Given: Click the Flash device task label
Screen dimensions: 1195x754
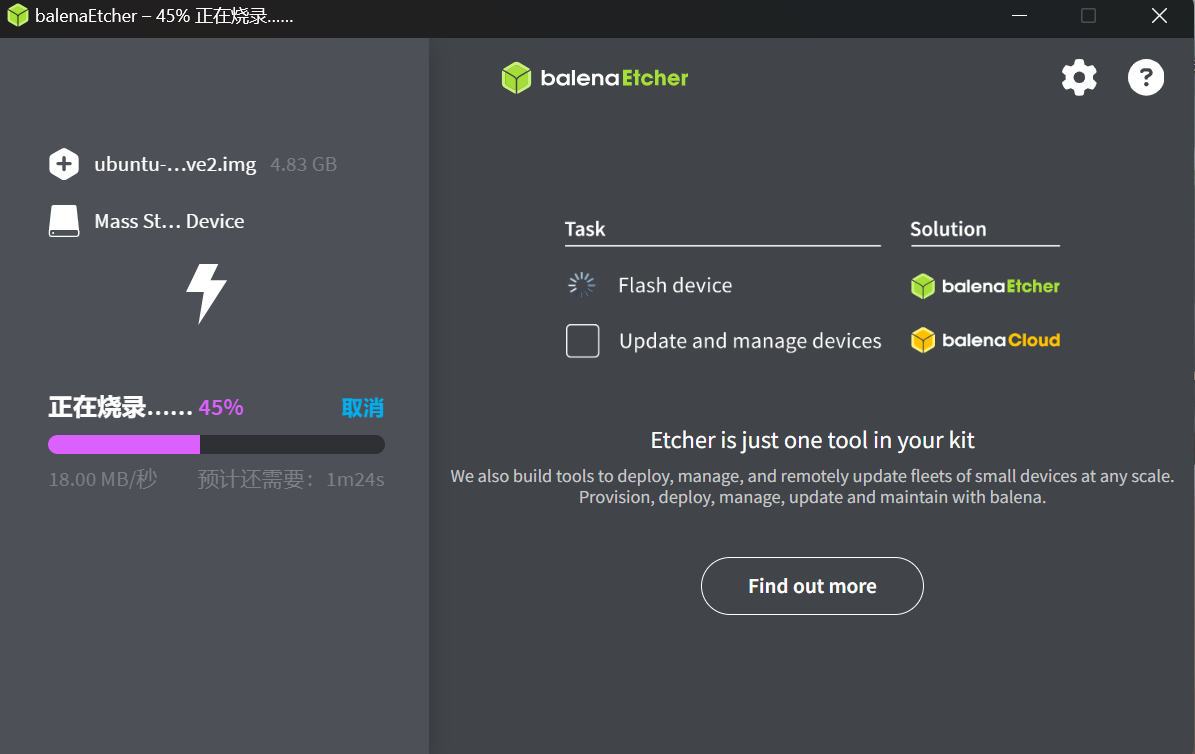Looking at the screenshot, I should pos(675,285).
